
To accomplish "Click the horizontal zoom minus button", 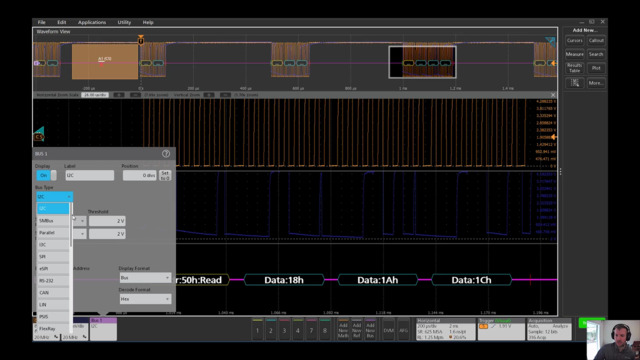I will click(x=135, y=95).
